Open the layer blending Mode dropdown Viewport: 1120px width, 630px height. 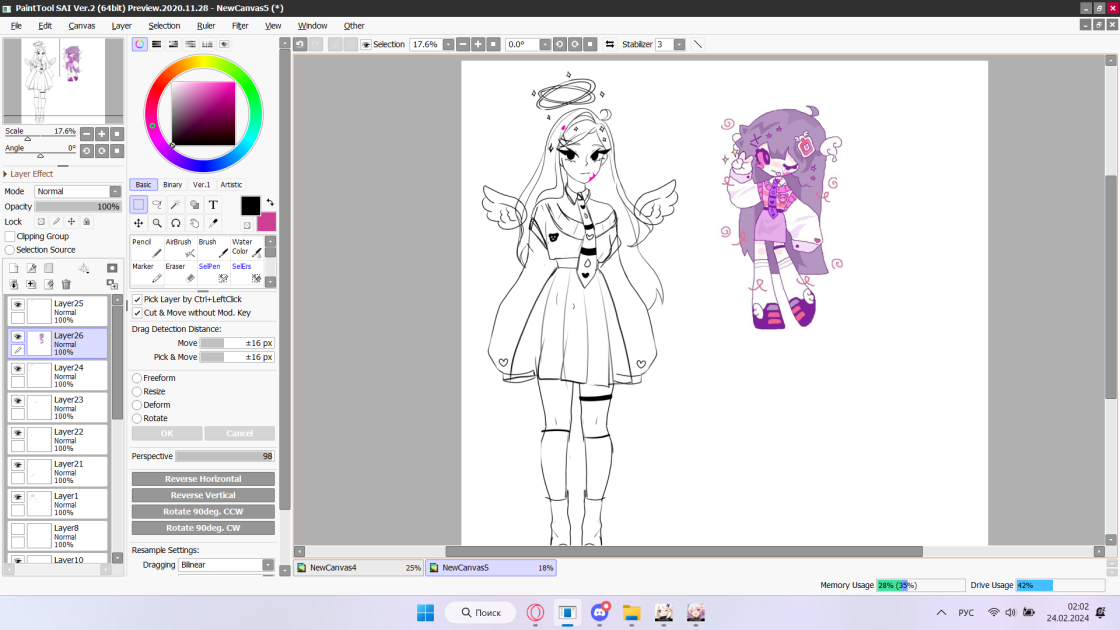115,191
